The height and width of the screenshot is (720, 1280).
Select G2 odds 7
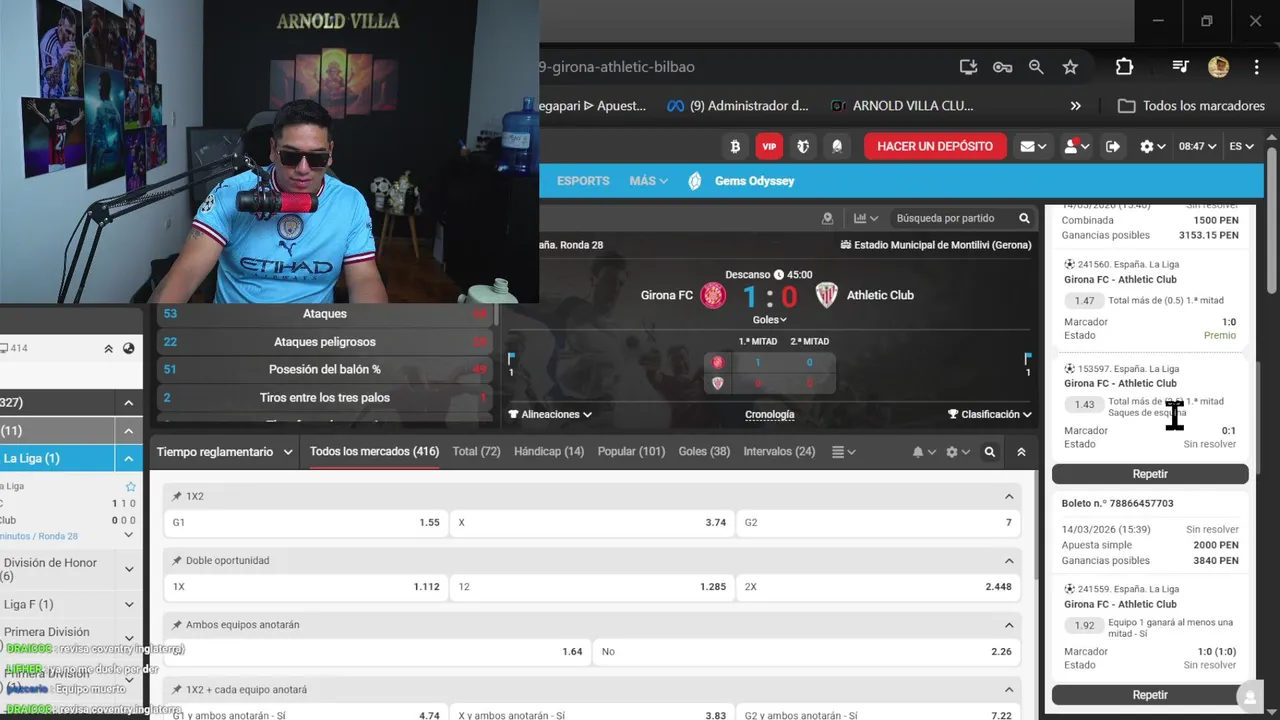(x=878, y=522)
